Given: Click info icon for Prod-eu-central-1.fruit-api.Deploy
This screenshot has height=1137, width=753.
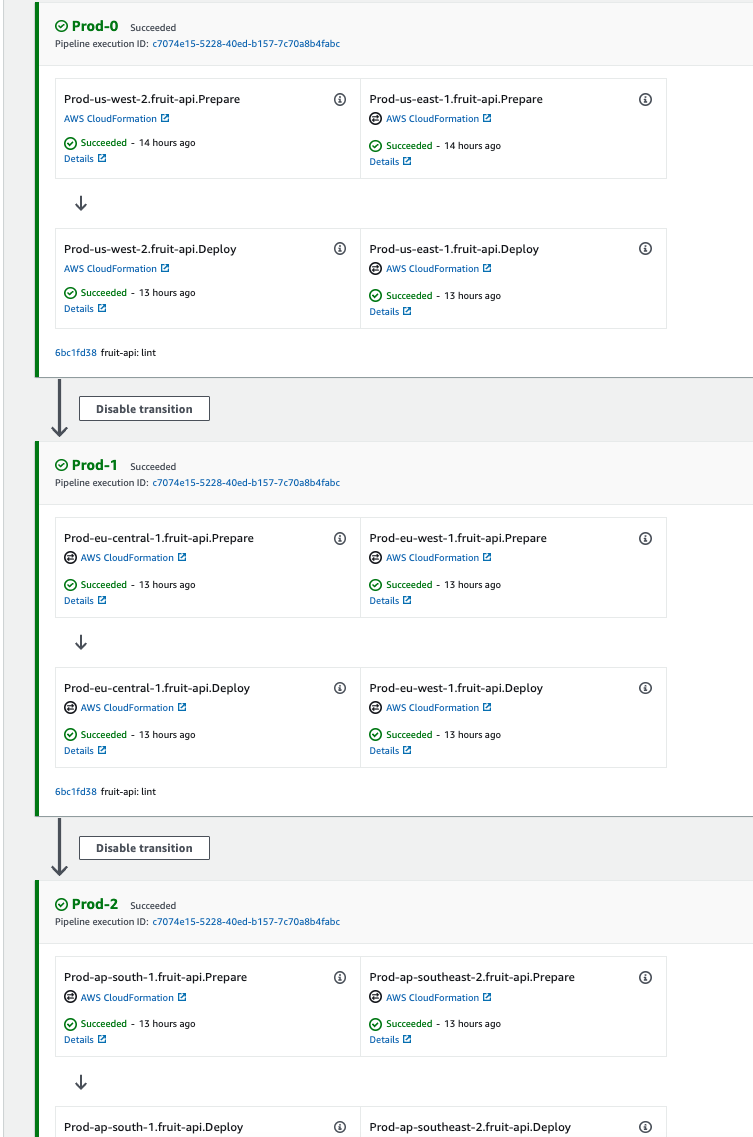Looking at the screenshot, I should 340,688.
